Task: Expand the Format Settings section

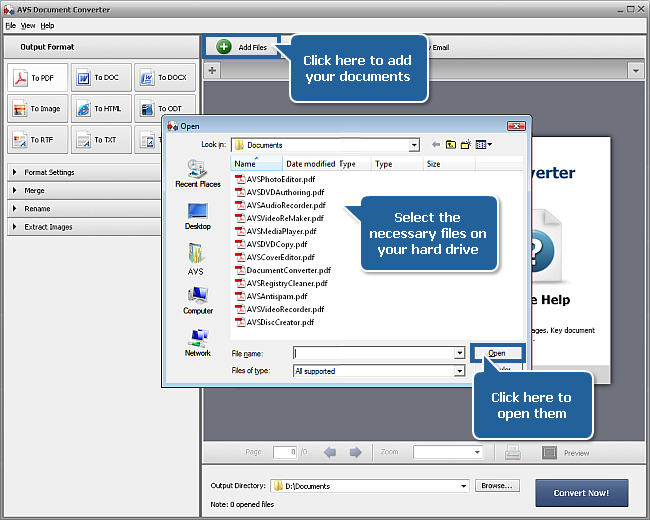Action: click(84, 172)
